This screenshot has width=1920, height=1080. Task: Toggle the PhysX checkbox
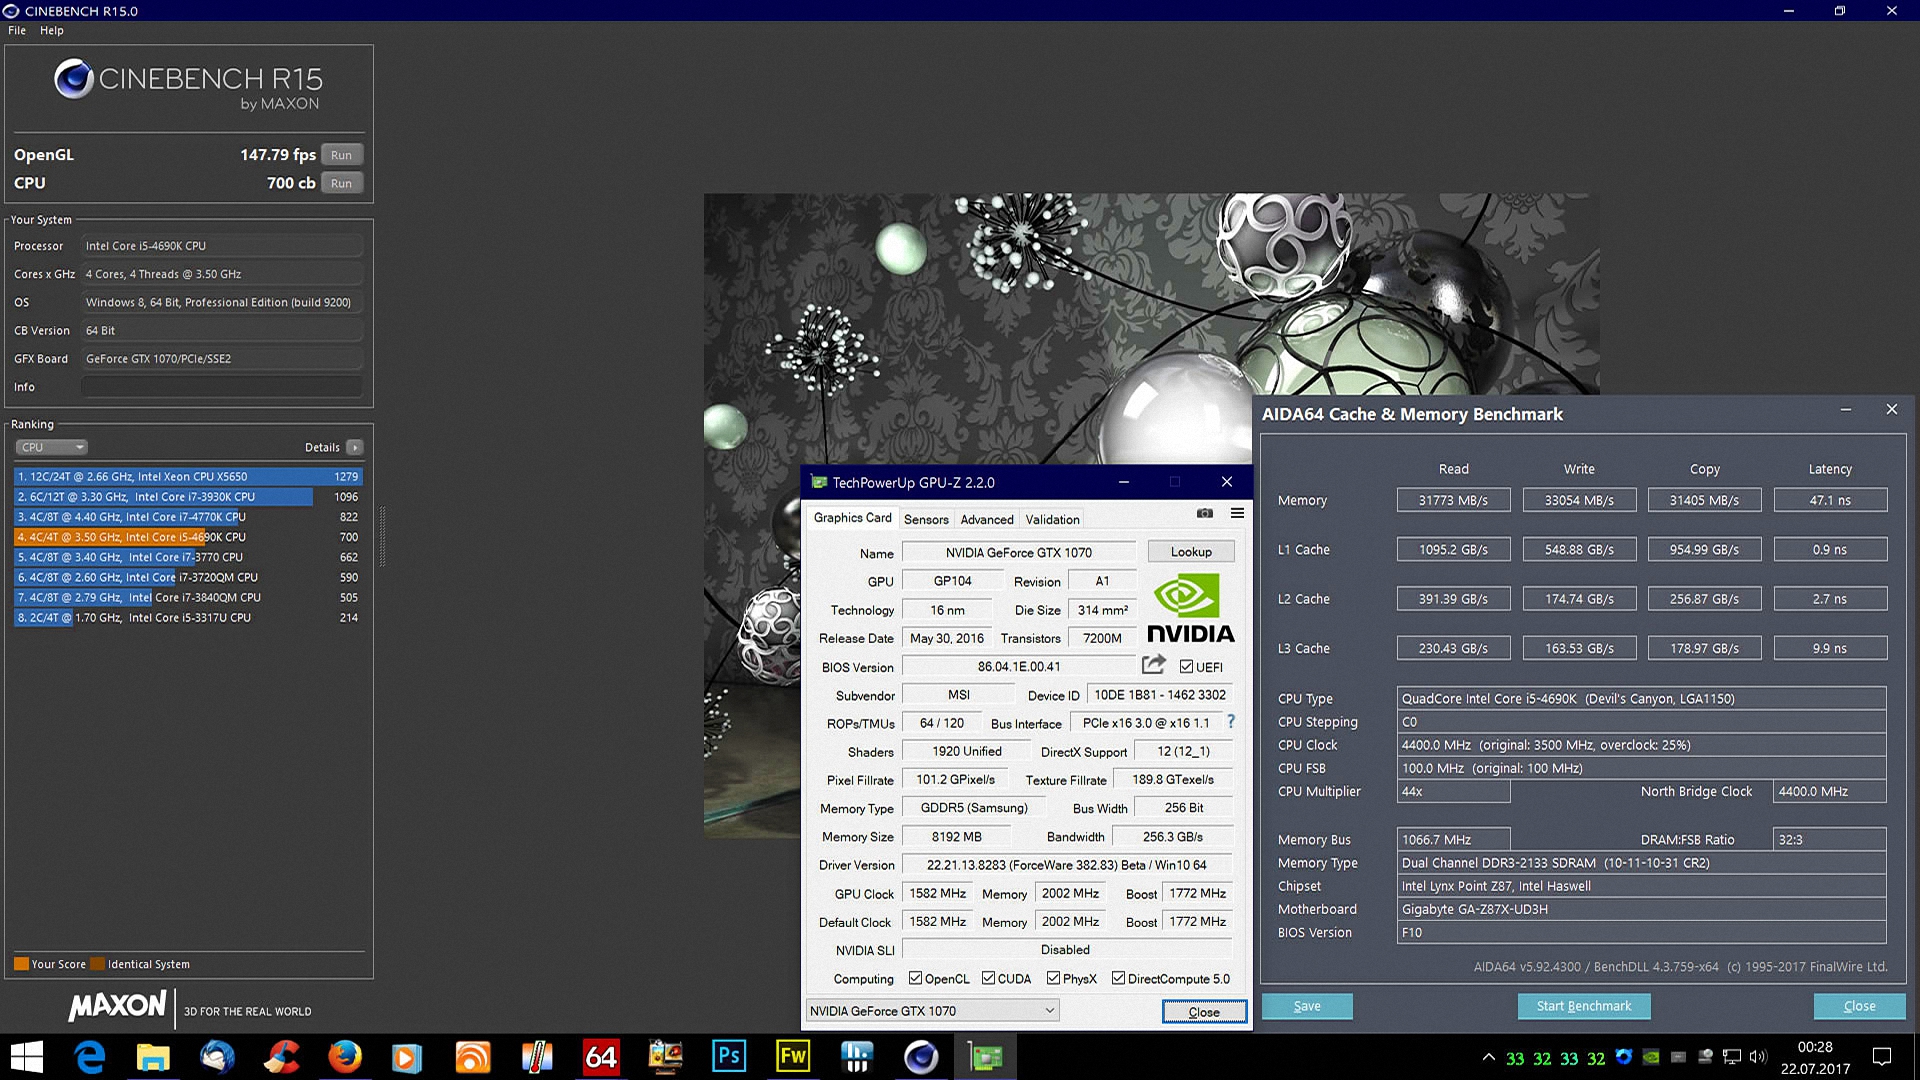[x=1053, y=979]
